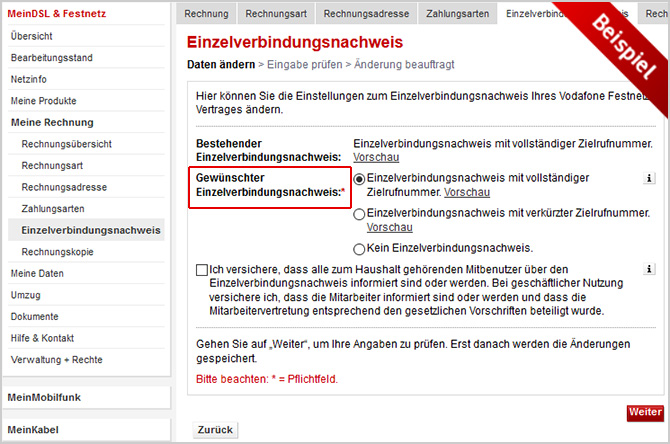Open the Rechnung tab
The image size is (670, 444).
pos(206,13)
